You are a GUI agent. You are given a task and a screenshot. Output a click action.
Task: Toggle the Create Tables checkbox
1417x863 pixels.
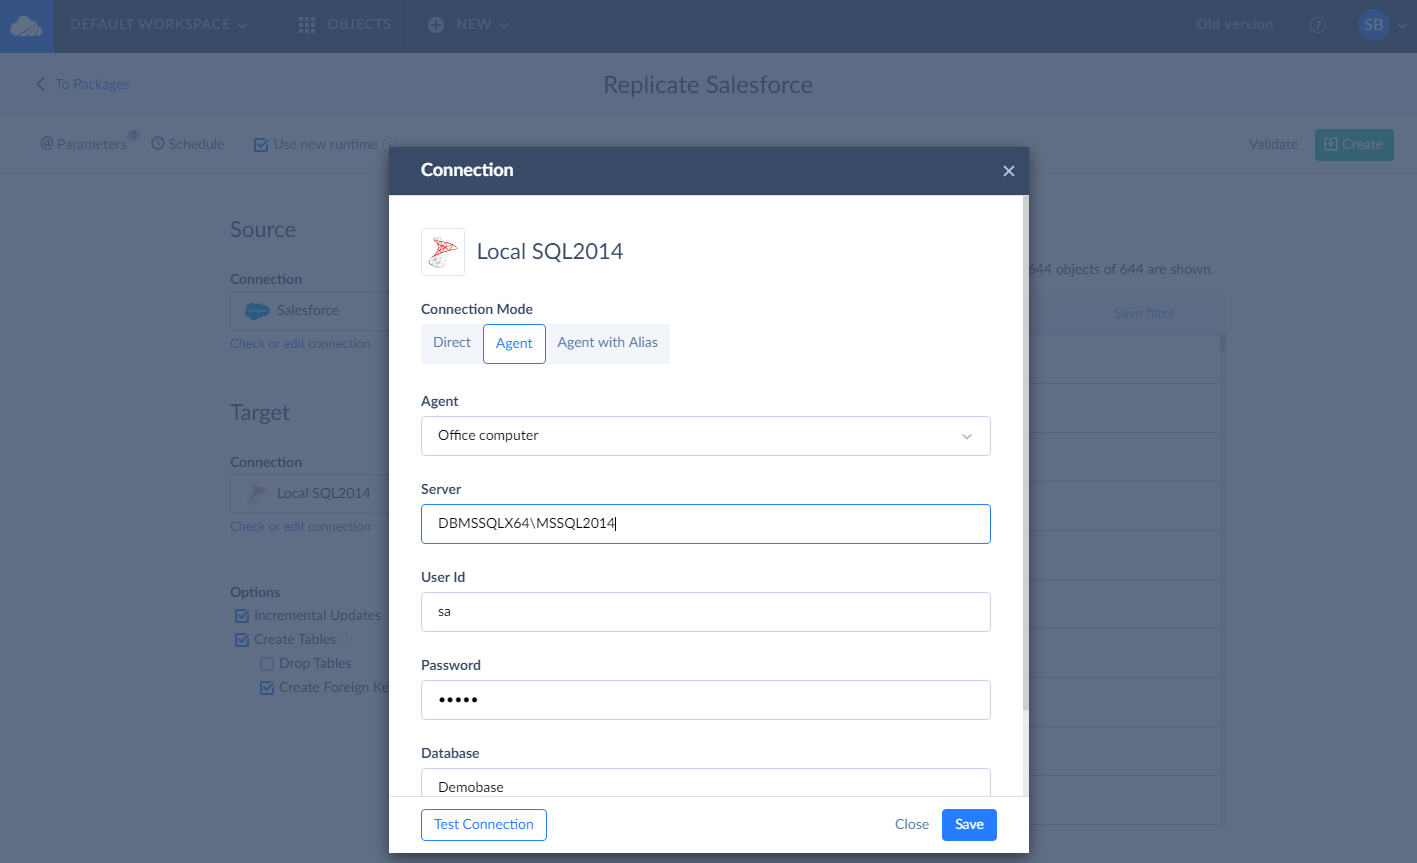[241, 640]
